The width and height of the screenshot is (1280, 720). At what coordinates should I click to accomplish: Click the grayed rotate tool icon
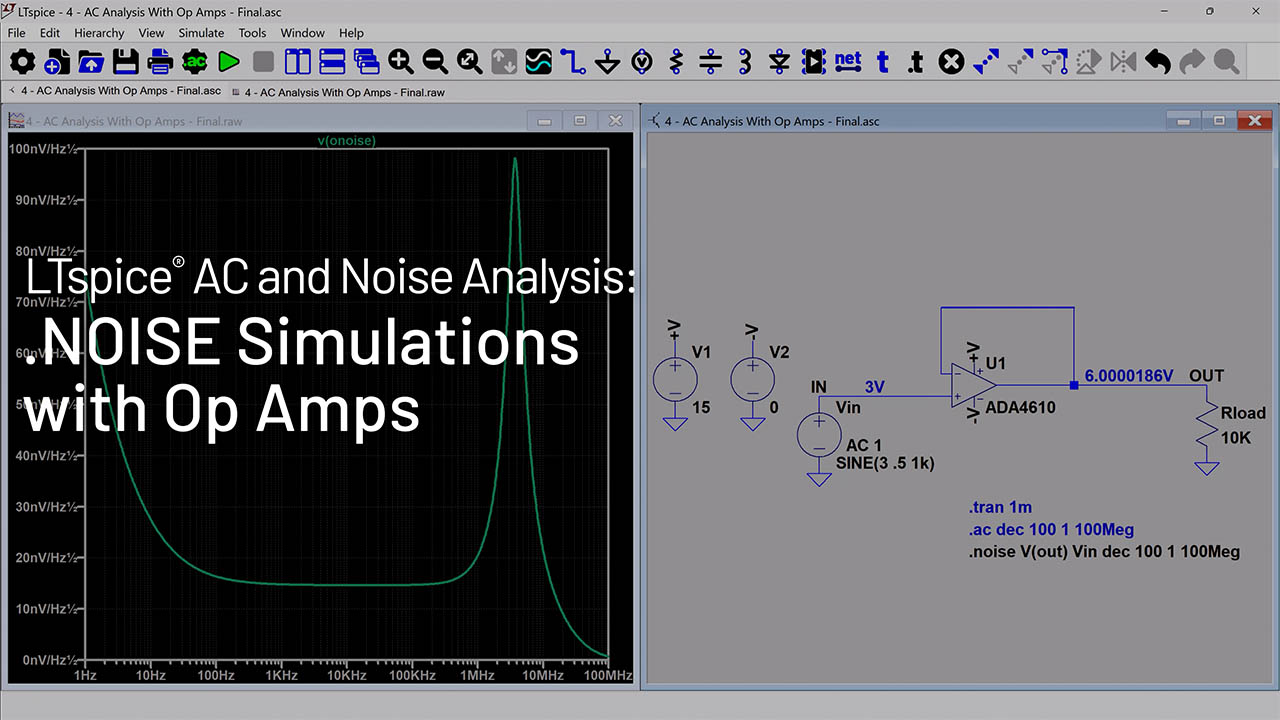[x=1089, y=62]
